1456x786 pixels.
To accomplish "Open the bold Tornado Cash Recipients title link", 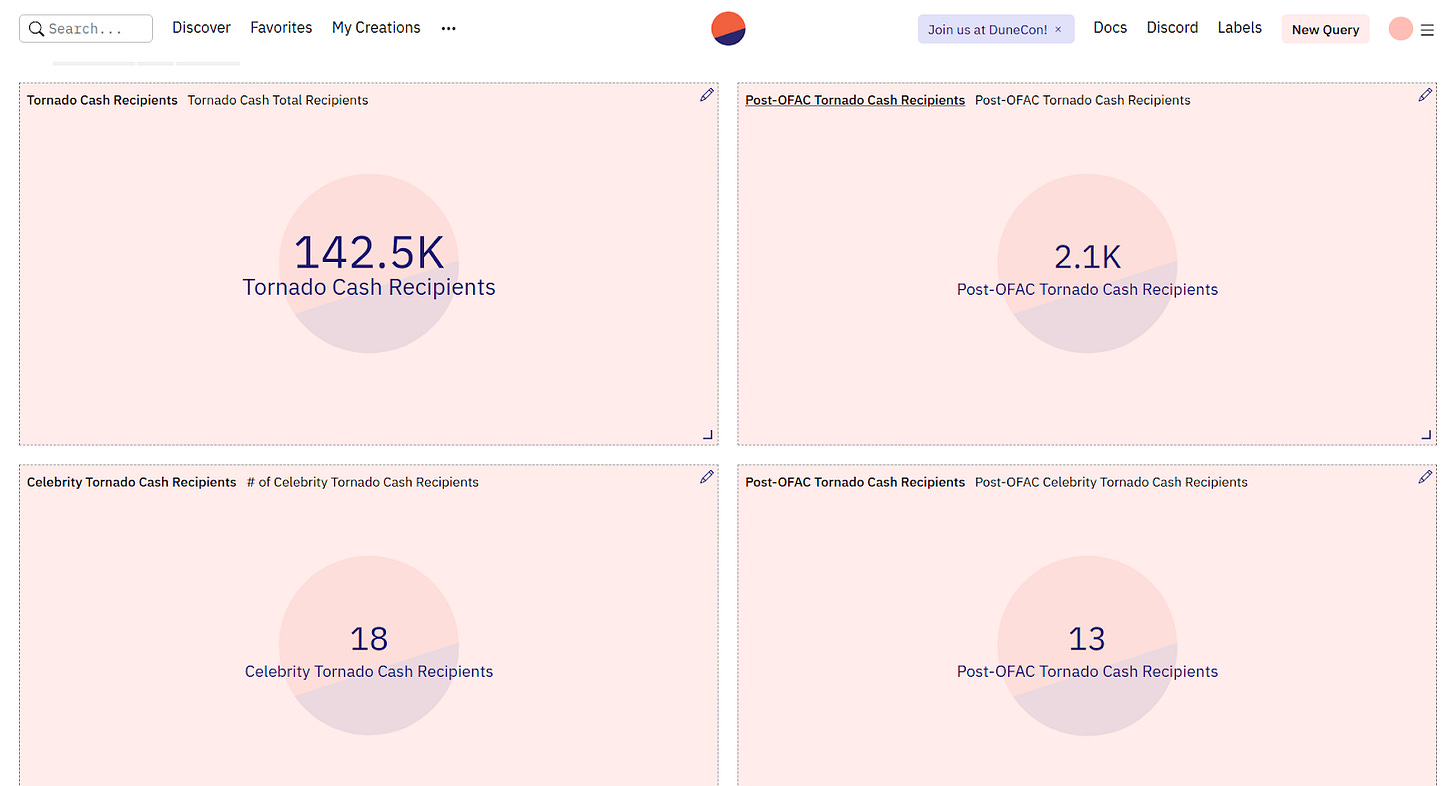I will [102, 100].
